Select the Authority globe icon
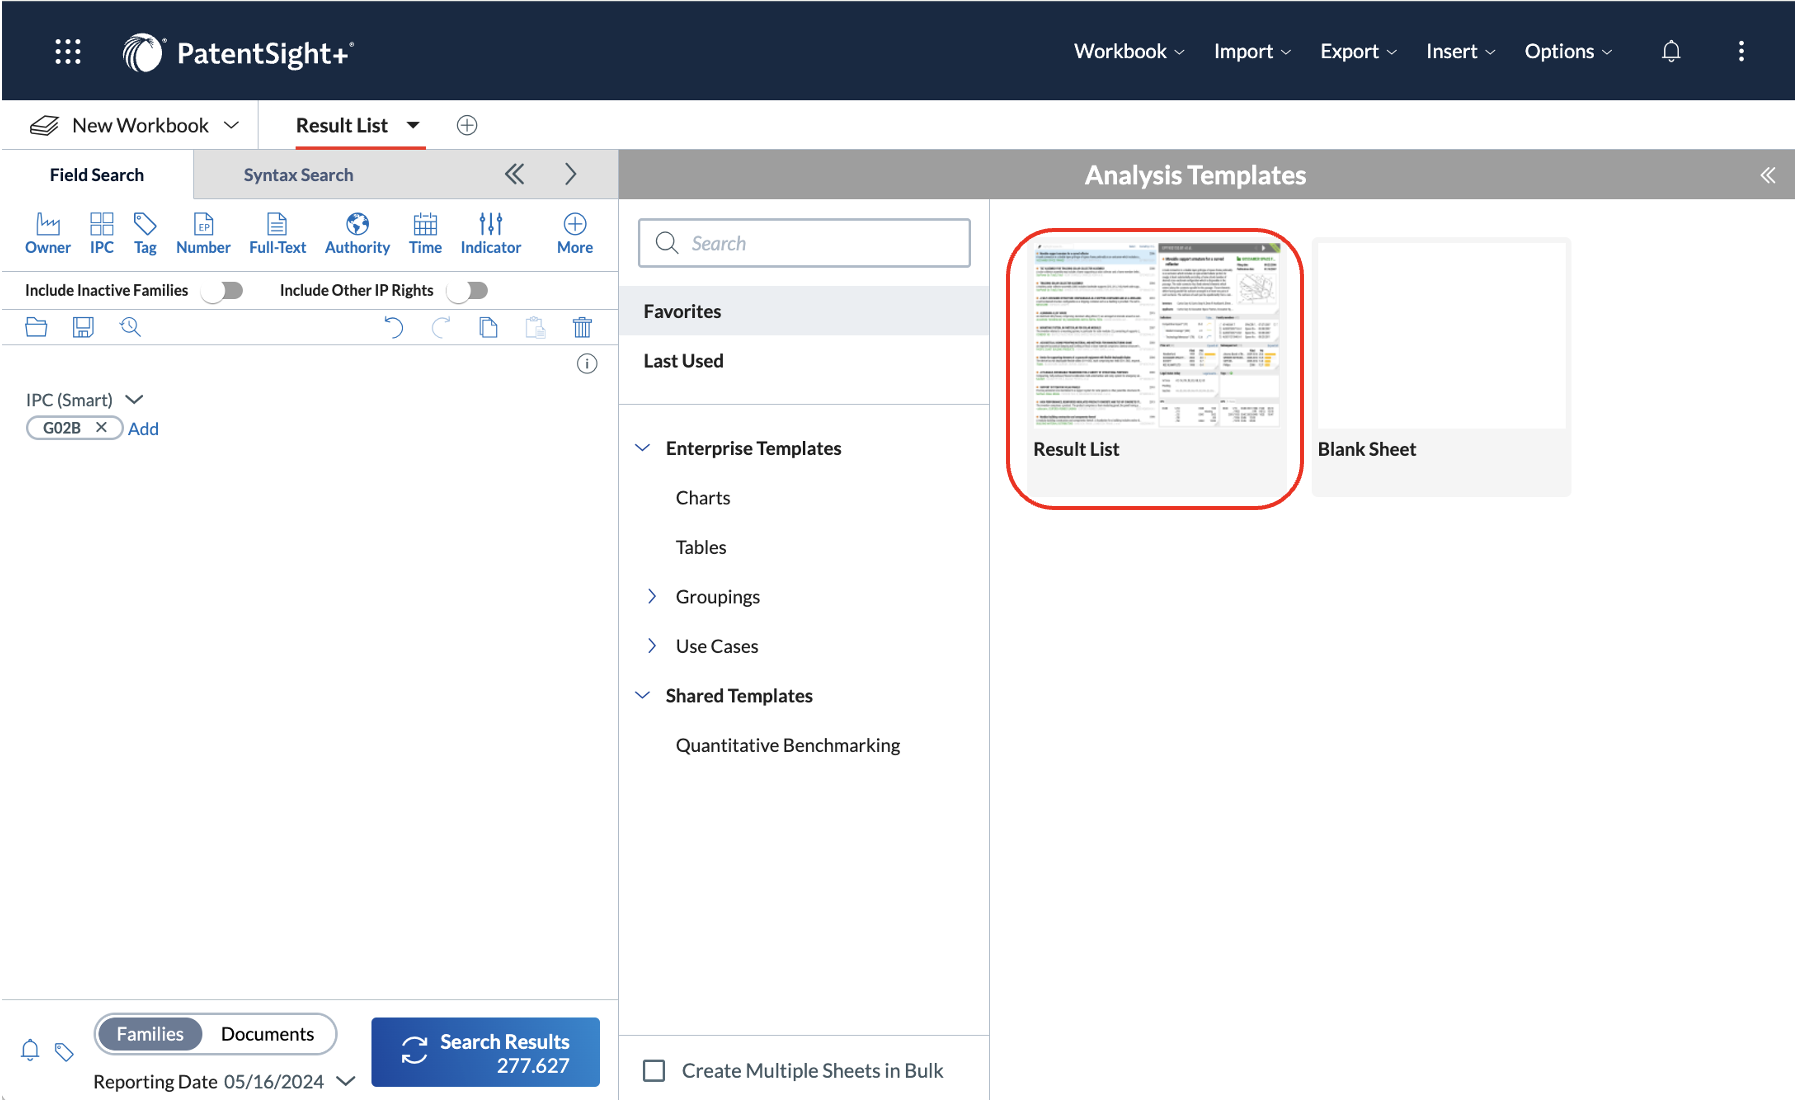The image size is (1798, 1106). click(357, 234)
